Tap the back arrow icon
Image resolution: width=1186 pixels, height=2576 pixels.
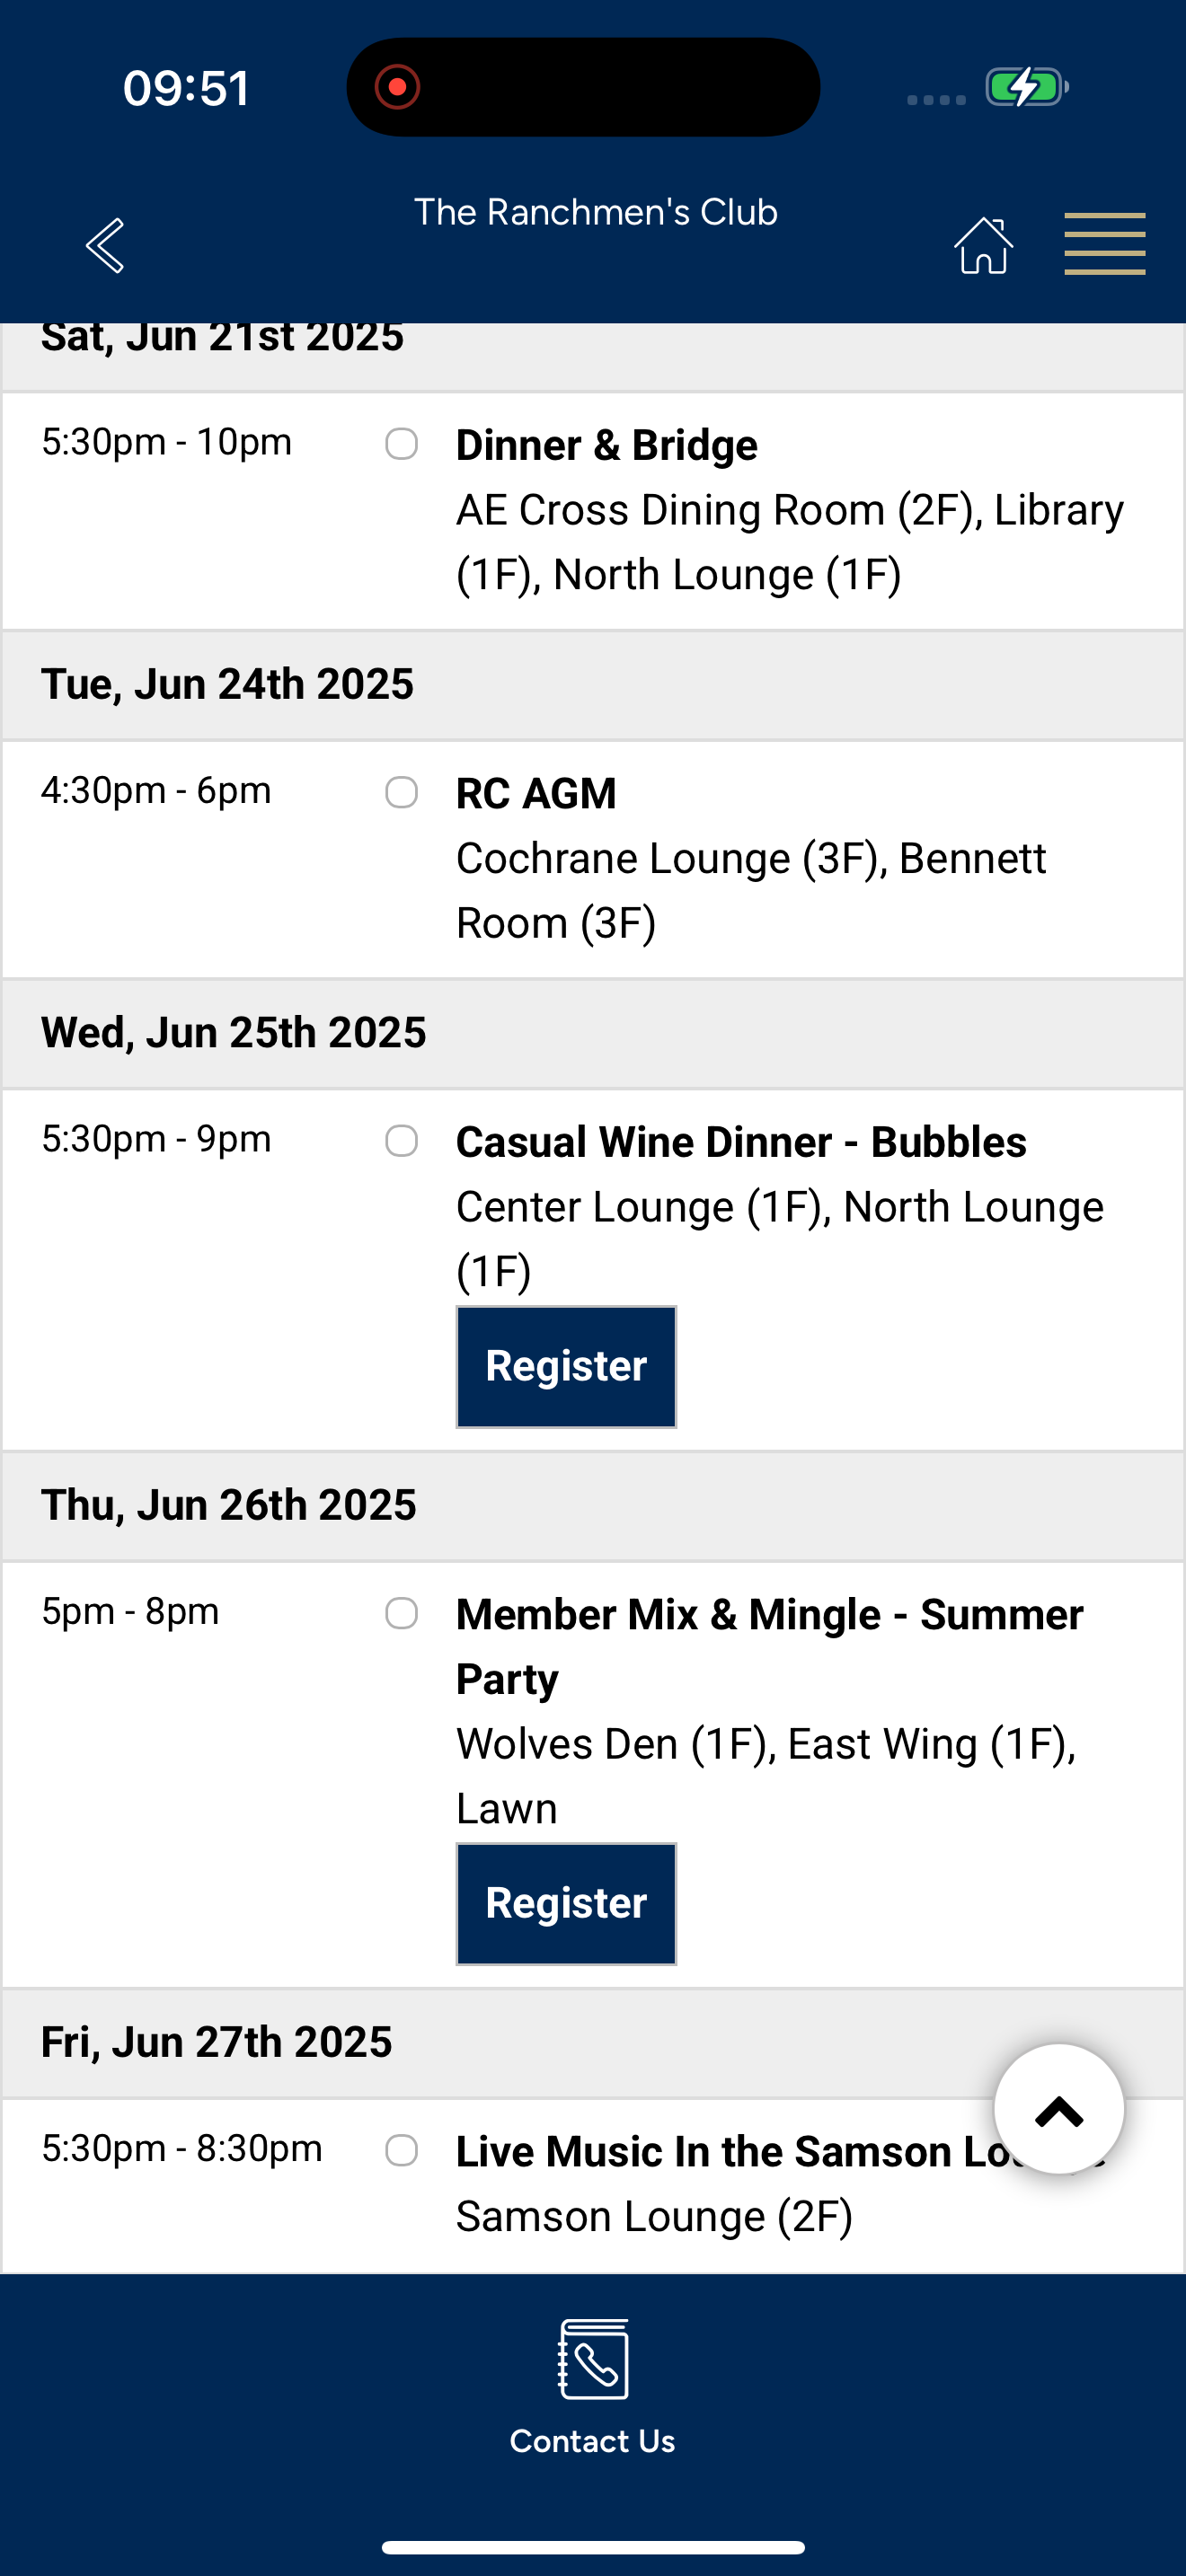click(x=105, y=245)
